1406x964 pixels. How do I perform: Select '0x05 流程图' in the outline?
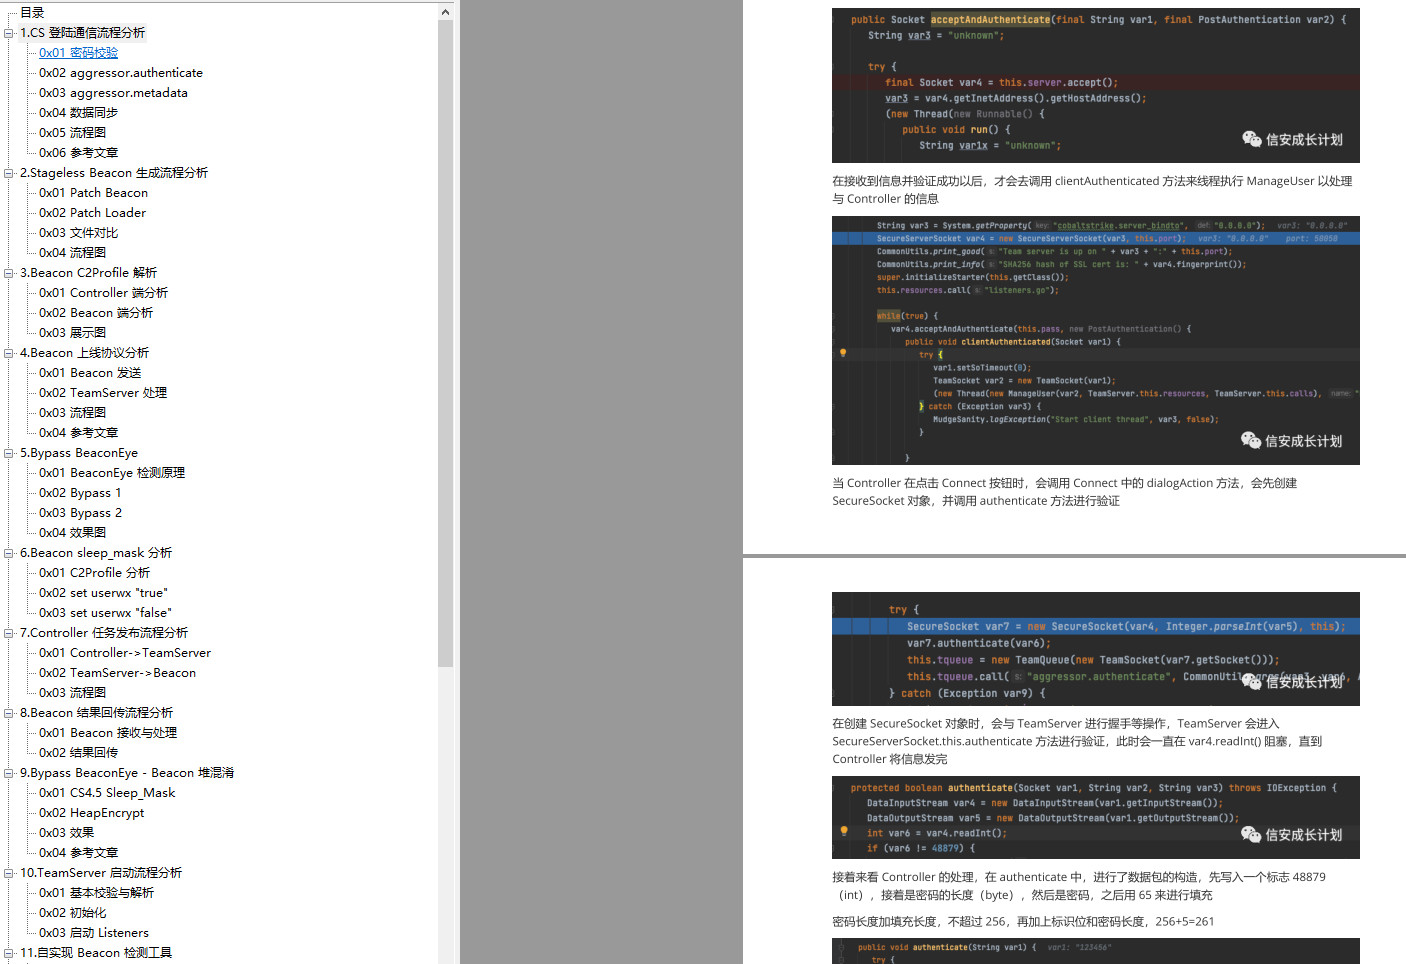pos(72,133)
